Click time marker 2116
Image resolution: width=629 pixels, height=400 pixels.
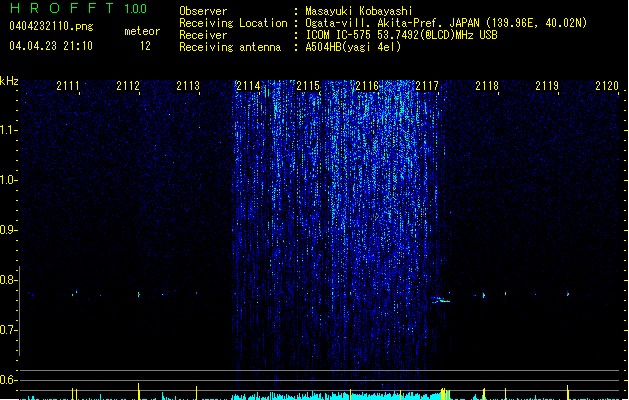click(367, 85)
